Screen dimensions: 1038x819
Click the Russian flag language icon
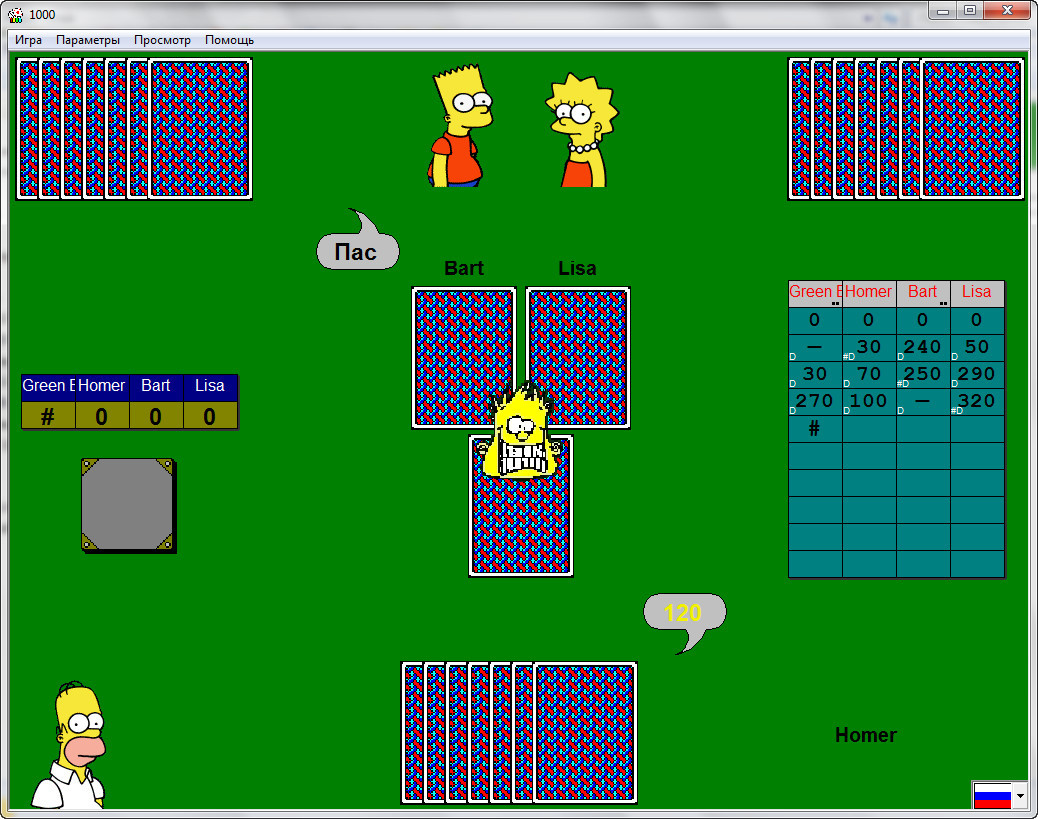(x=992, y=795)
